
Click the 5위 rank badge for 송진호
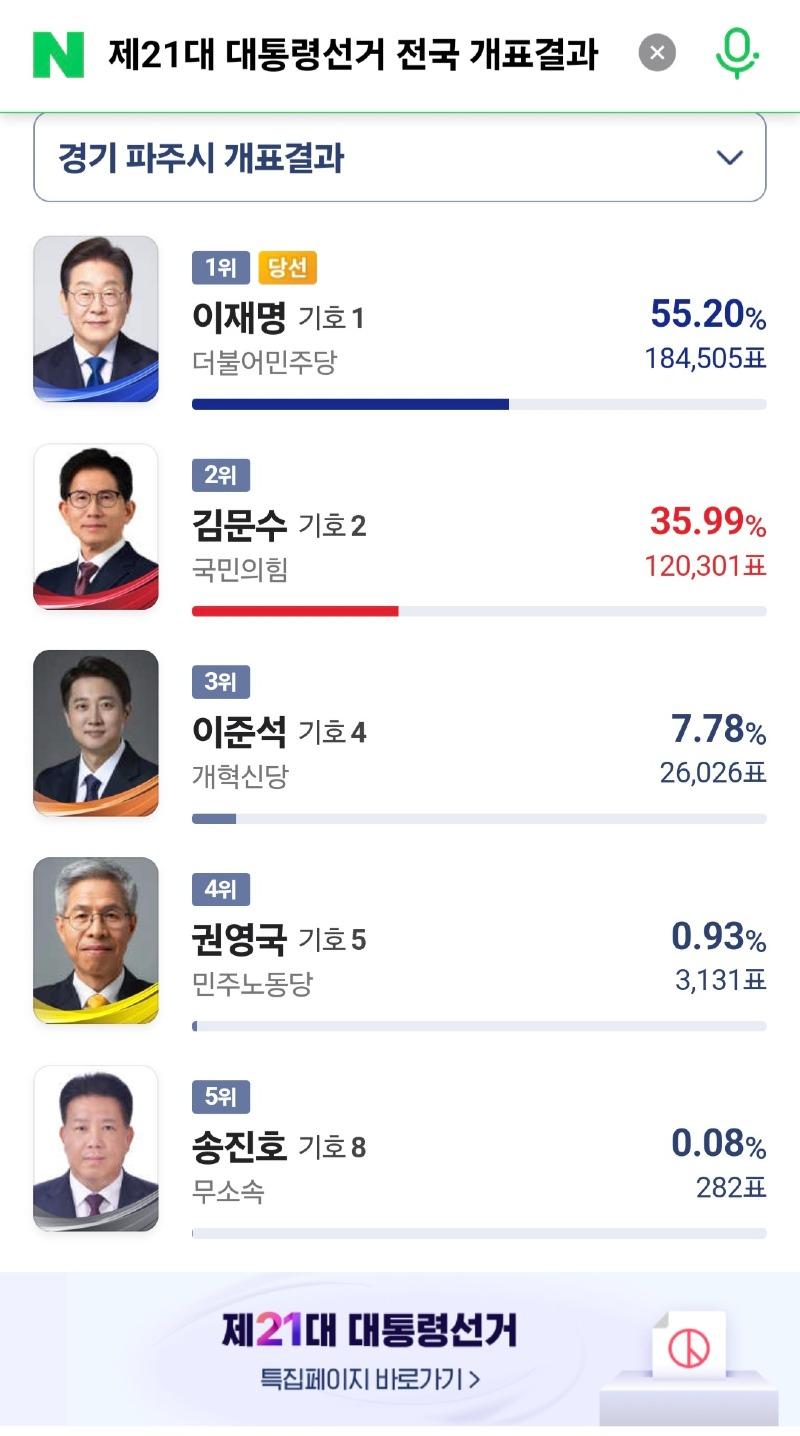(x=221, y=1097)
